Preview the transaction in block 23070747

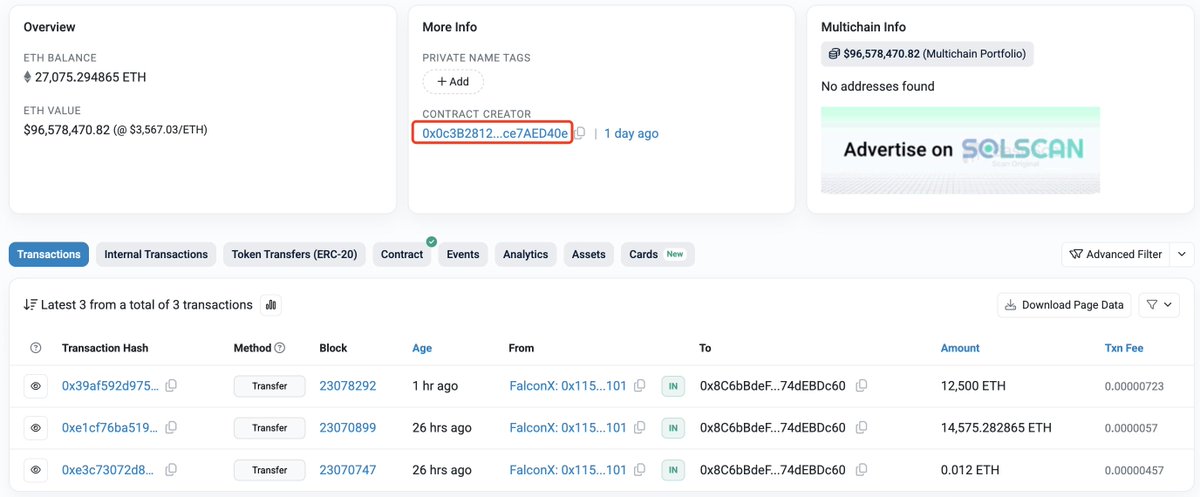36,470
